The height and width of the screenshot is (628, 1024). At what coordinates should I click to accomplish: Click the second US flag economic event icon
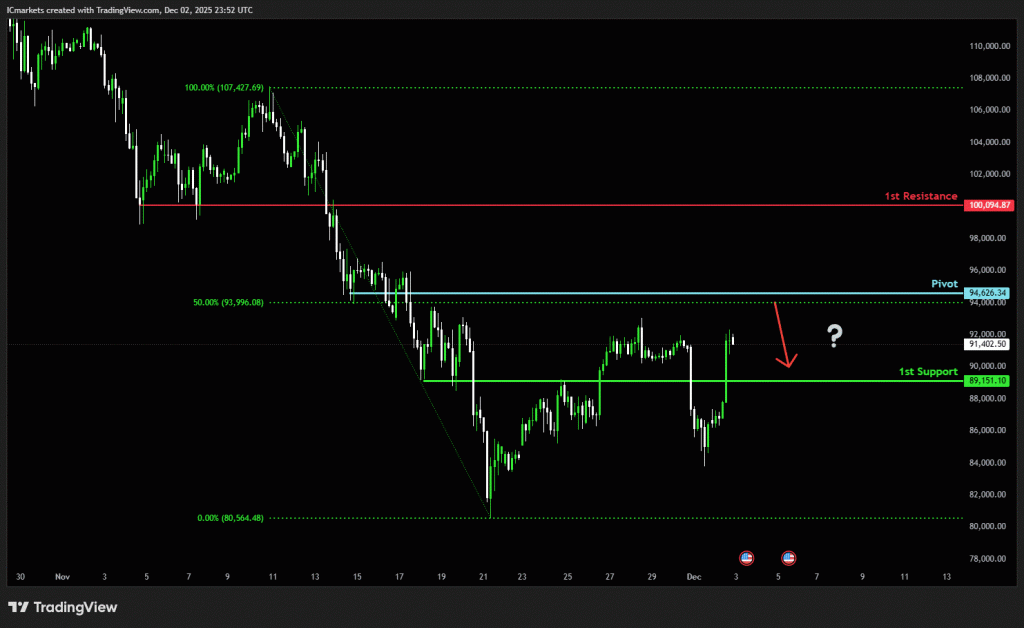pos(788,557)
